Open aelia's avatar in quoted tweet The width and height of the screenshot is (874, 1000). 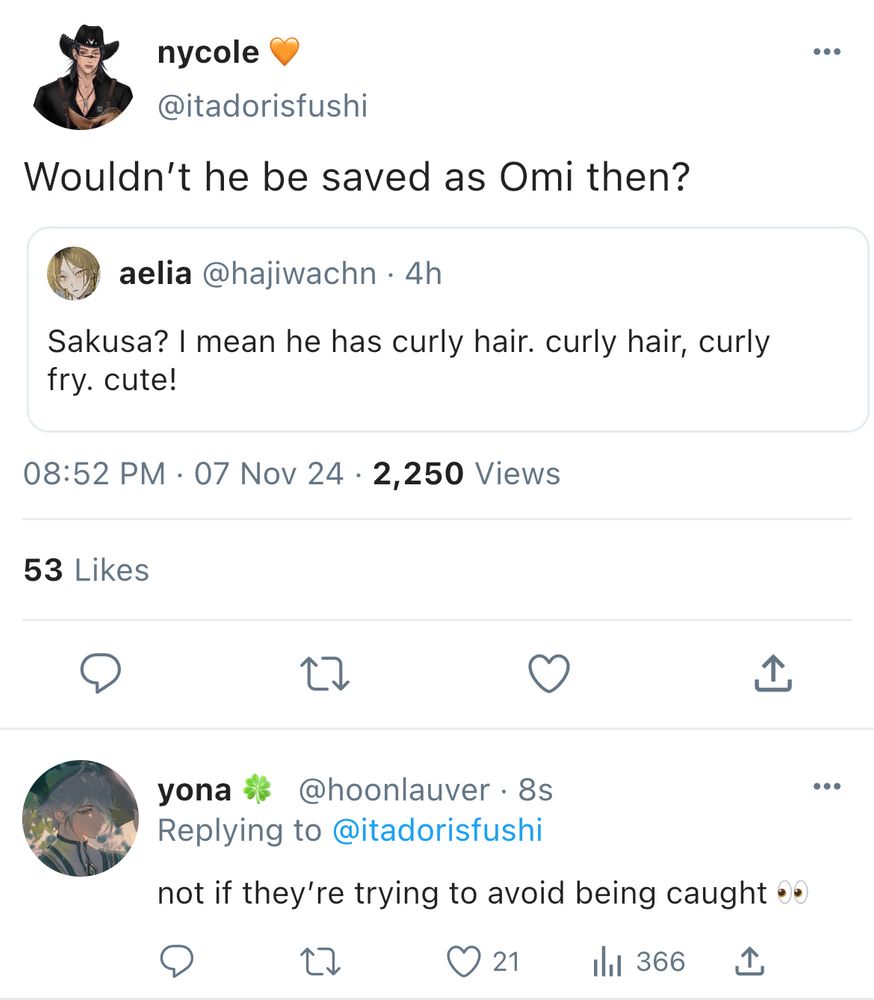coord(74,273)
